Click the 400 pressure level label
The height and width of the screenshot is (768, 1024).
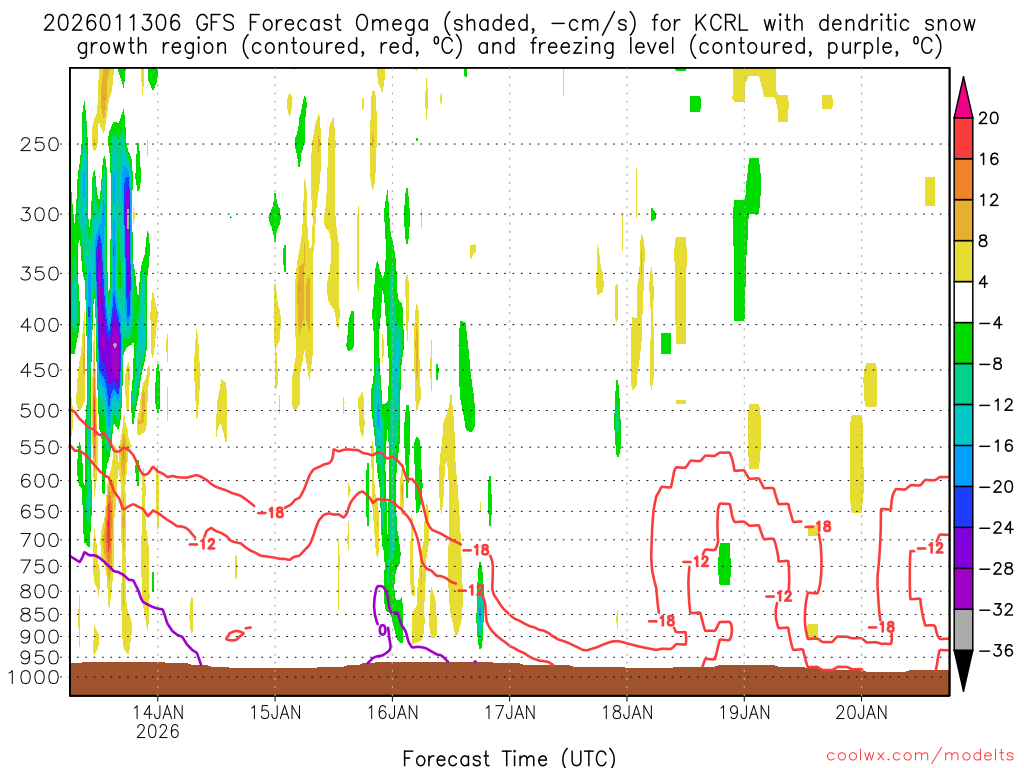40,325
